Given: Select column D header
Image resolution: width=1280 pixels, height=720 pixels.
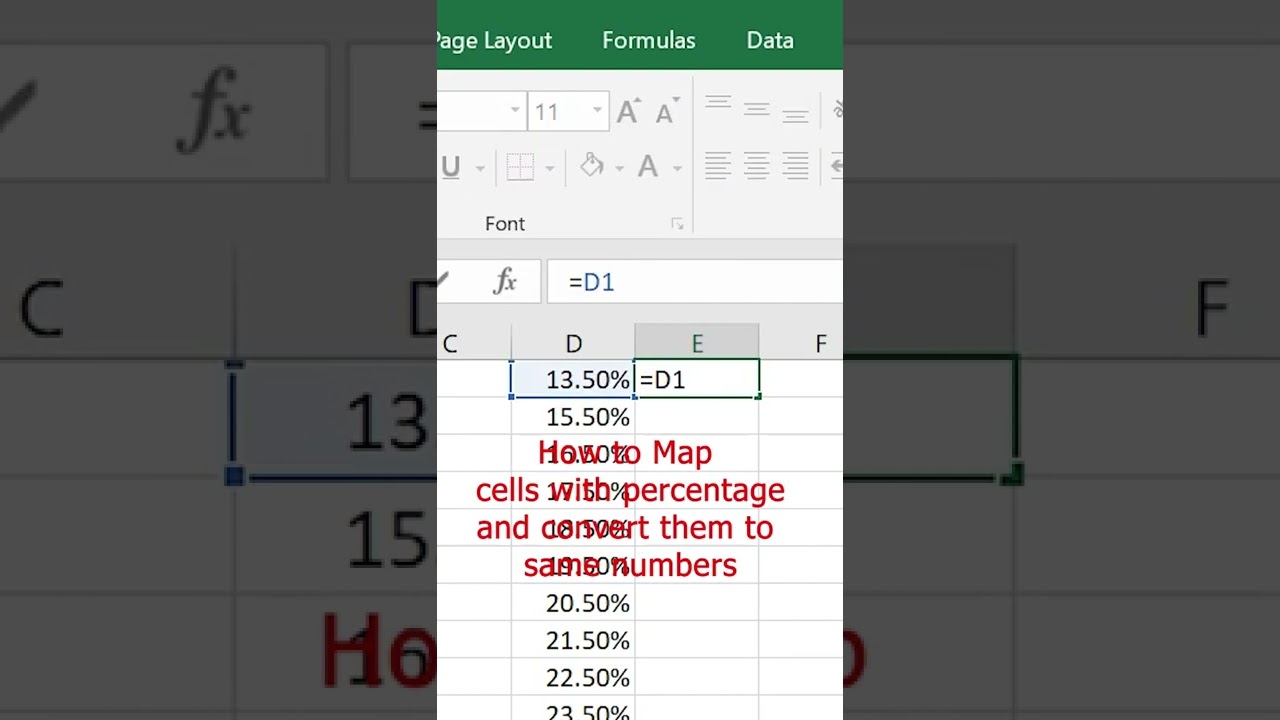Looking at the screenshot, I should 573,344.
